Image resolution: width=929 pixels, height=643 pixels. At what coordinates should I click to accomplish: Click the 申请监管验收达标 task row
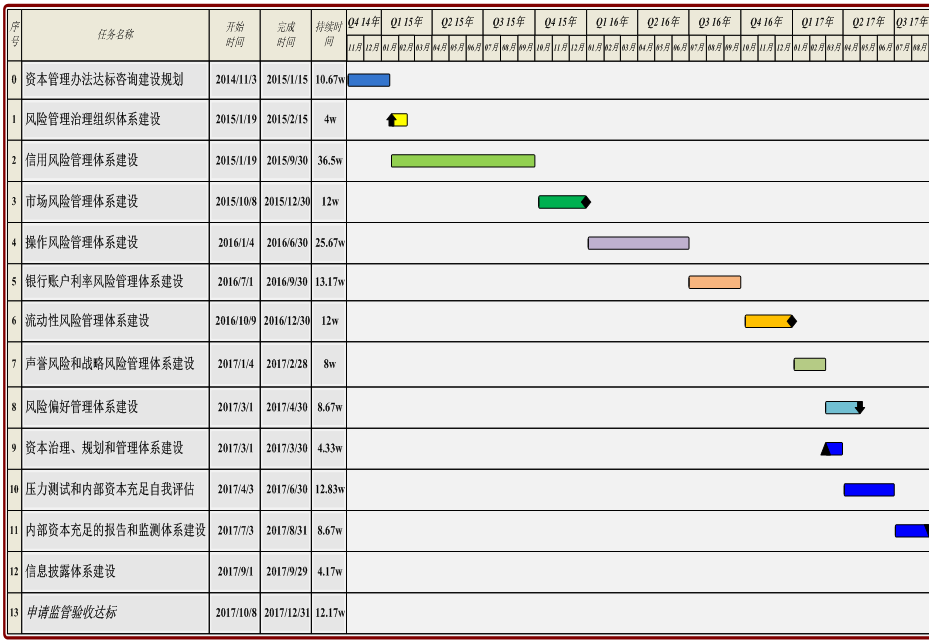tap(71, 613)
